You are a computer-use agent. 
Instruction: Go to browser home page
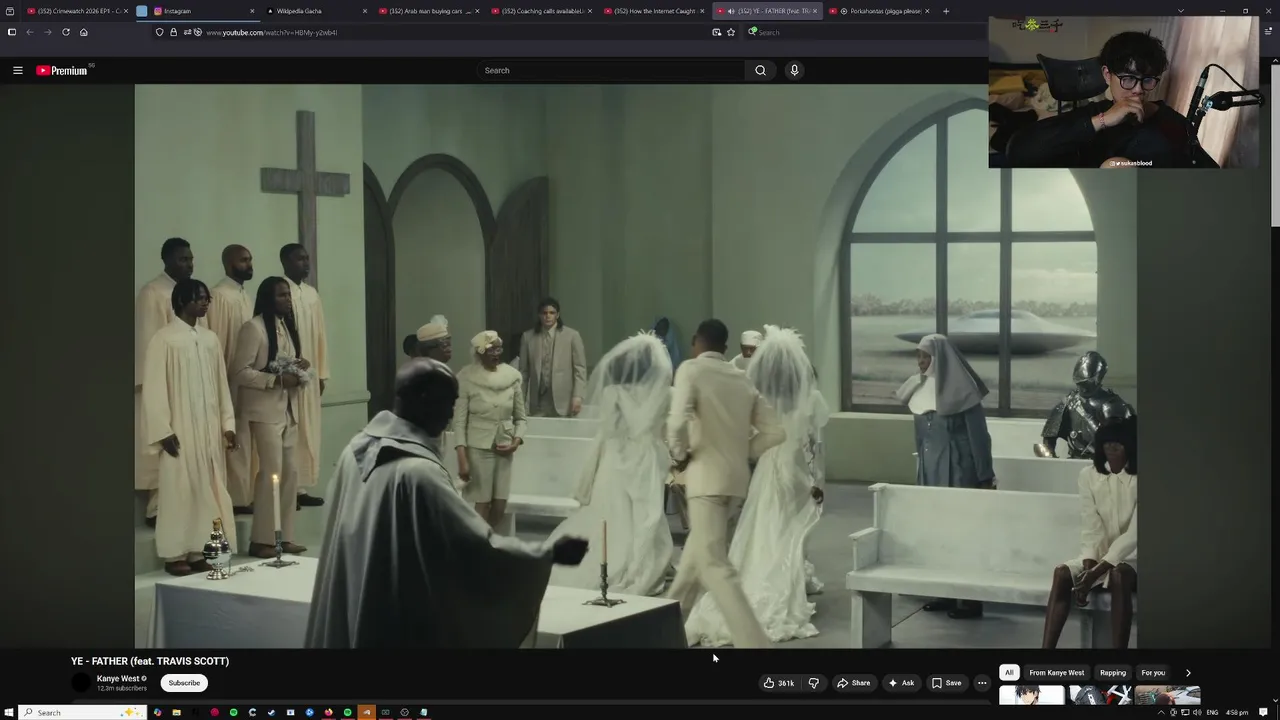point(84,32)
